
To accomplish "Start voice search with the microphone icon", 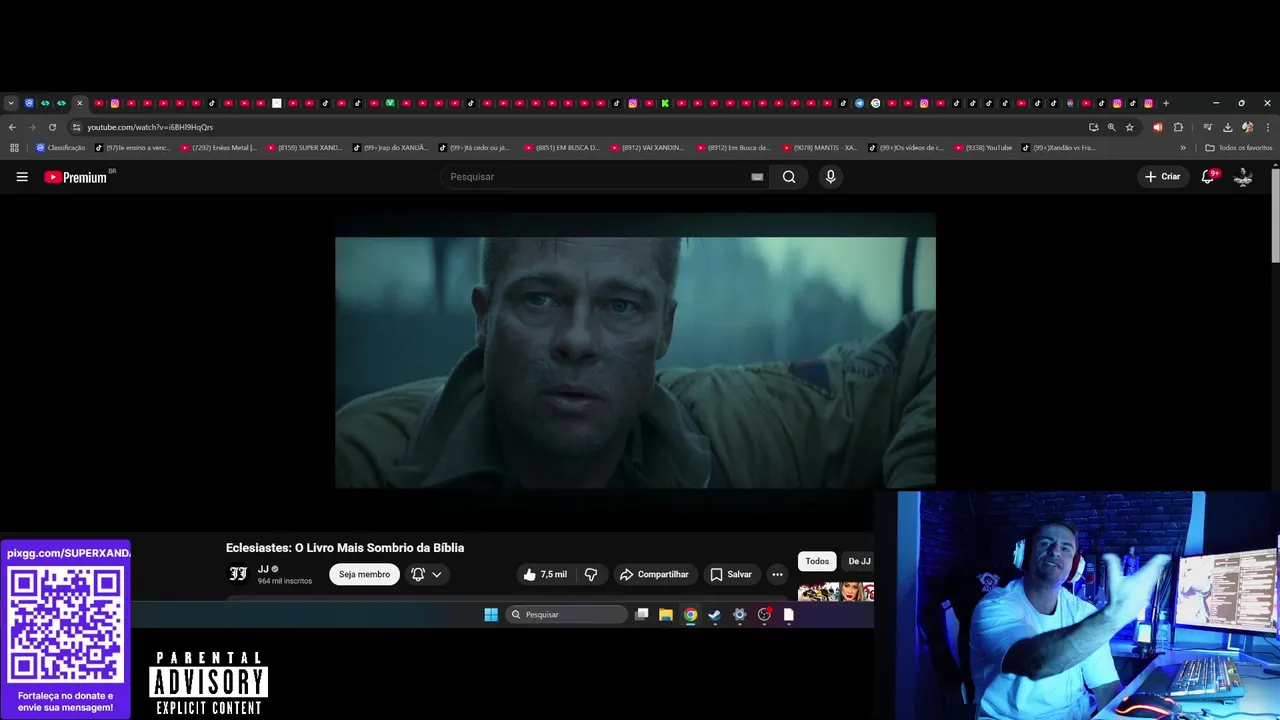I will pyautogui.click(x=830, y=177).
